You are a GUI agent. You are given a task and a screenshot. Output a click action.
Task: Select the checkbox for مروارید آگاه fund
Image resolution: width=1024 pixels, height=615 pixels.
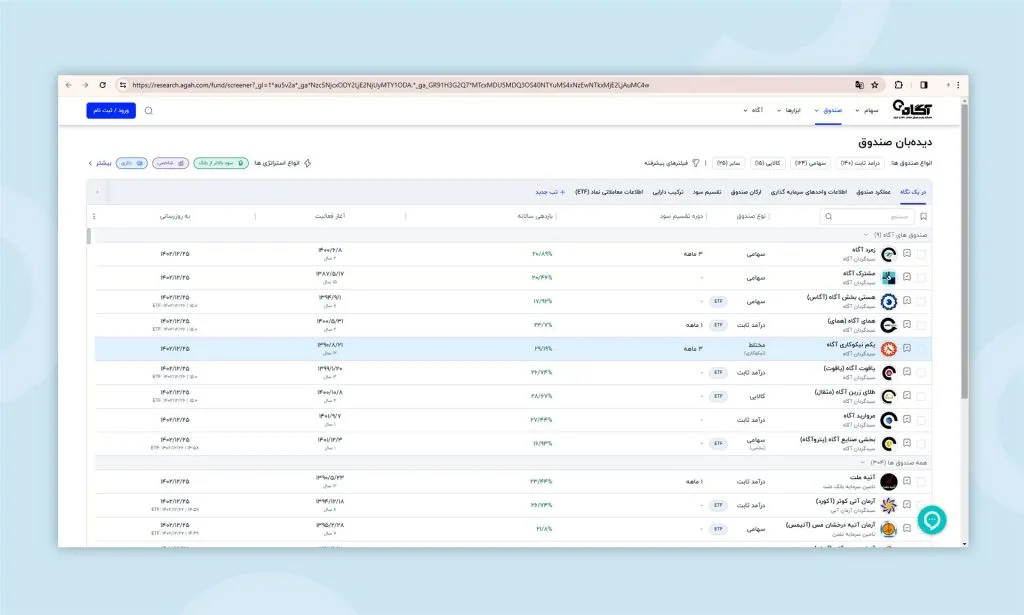point(921,419)
